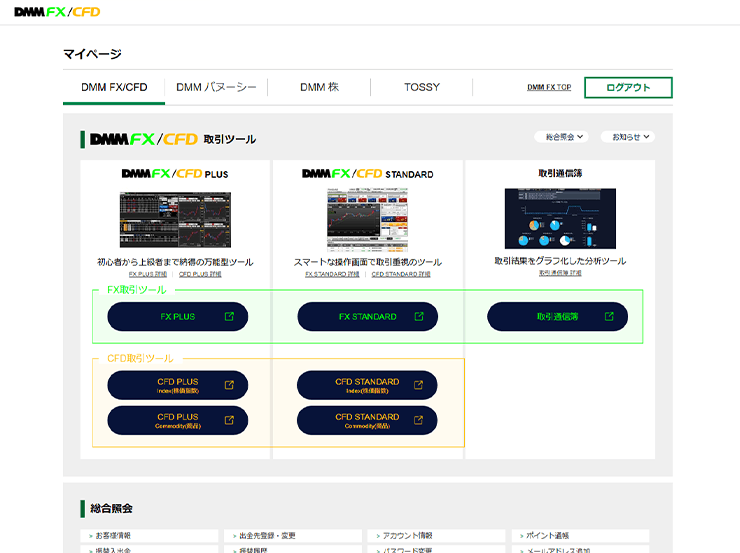Click external-link icon on FX PLUS button
The width and height of the screenshot is (740, 553).
(229, 317)
